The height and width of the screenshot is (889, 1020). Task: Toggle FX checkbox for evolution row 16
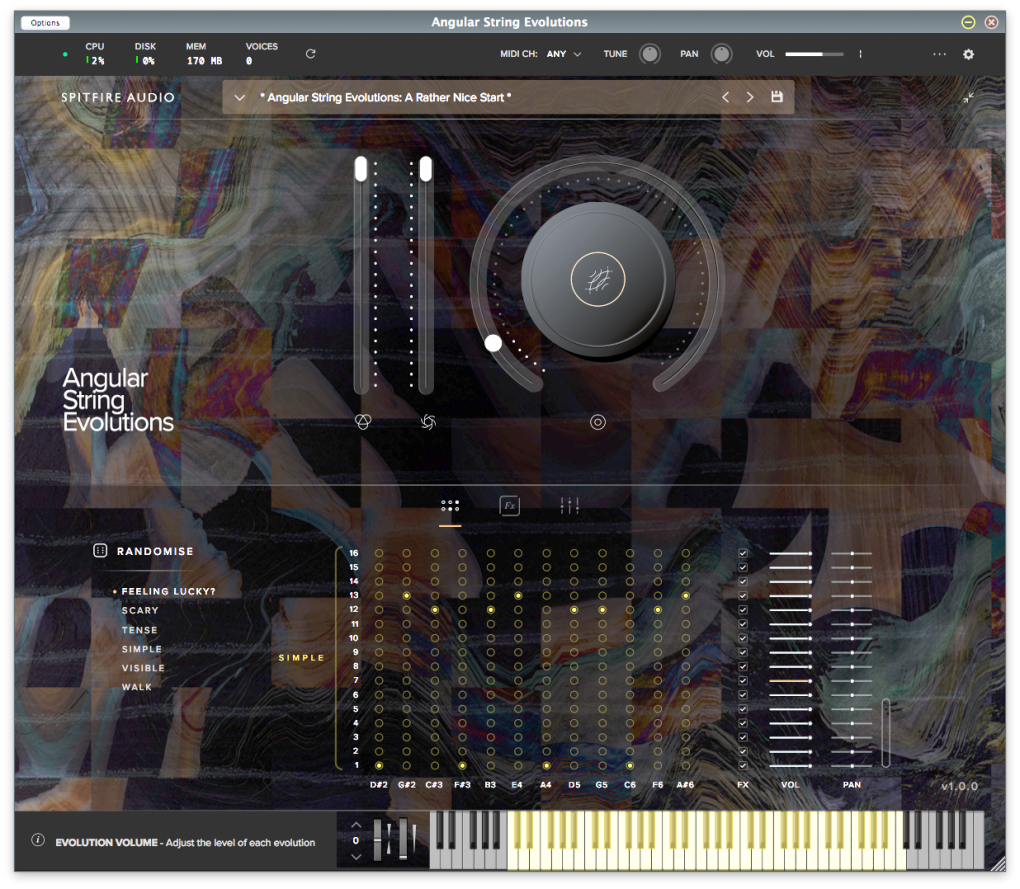(743, 553)
